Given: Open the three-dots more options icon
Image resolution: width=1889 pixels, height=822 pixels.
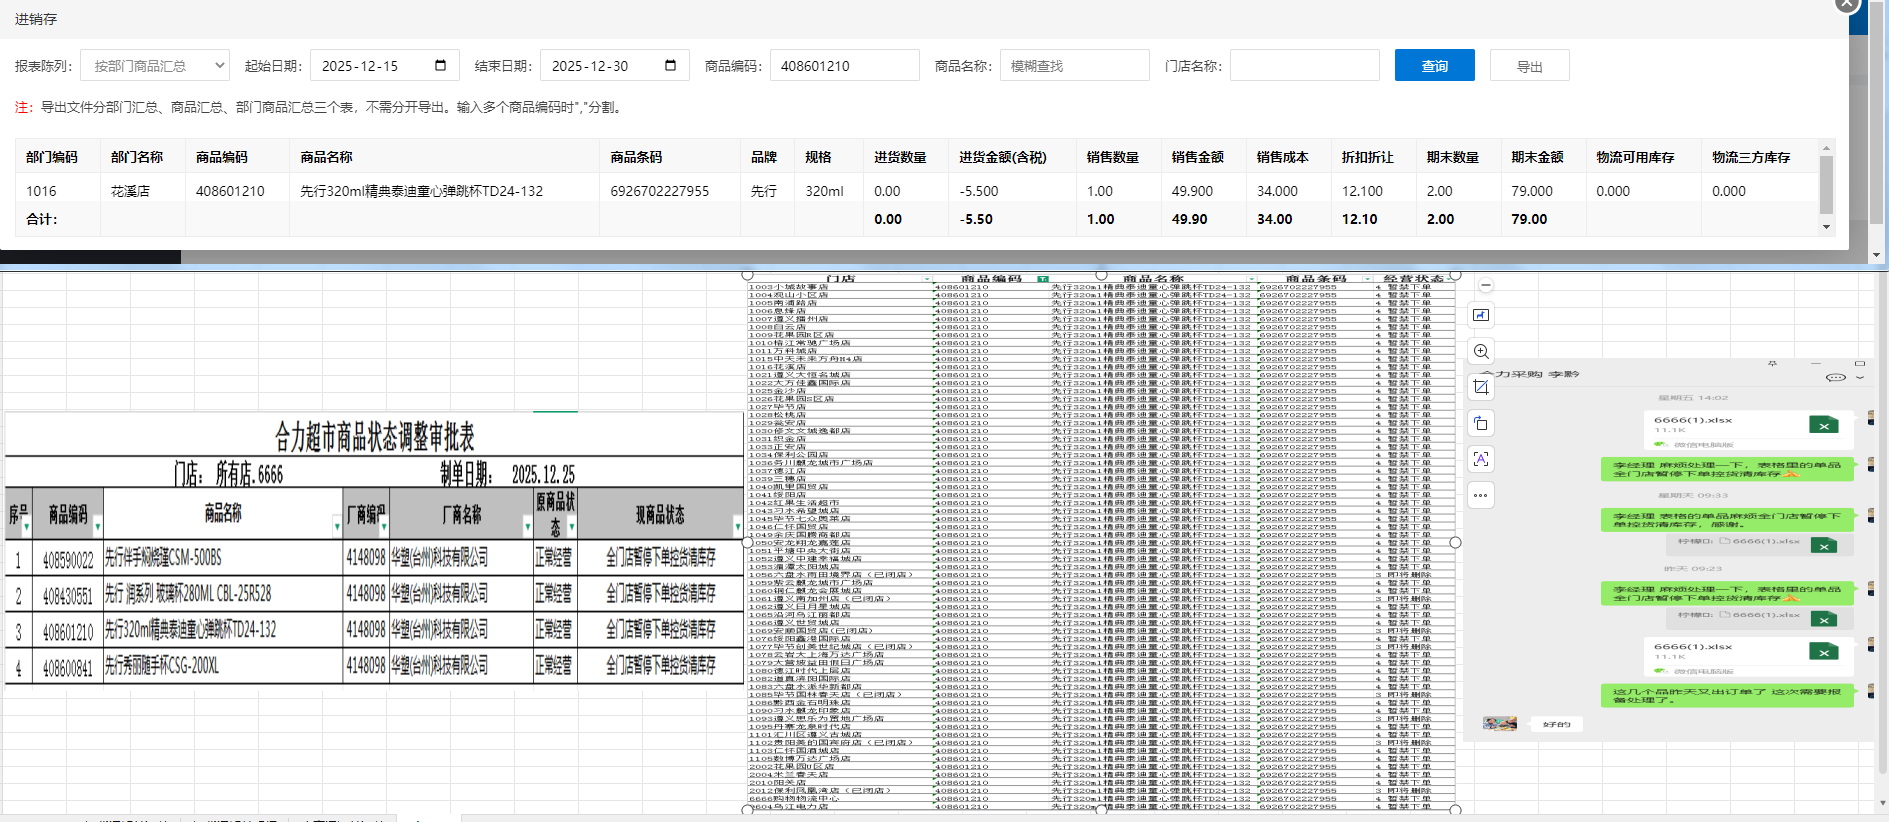Looking at the screenshot, I should [x=1481, y=495].
